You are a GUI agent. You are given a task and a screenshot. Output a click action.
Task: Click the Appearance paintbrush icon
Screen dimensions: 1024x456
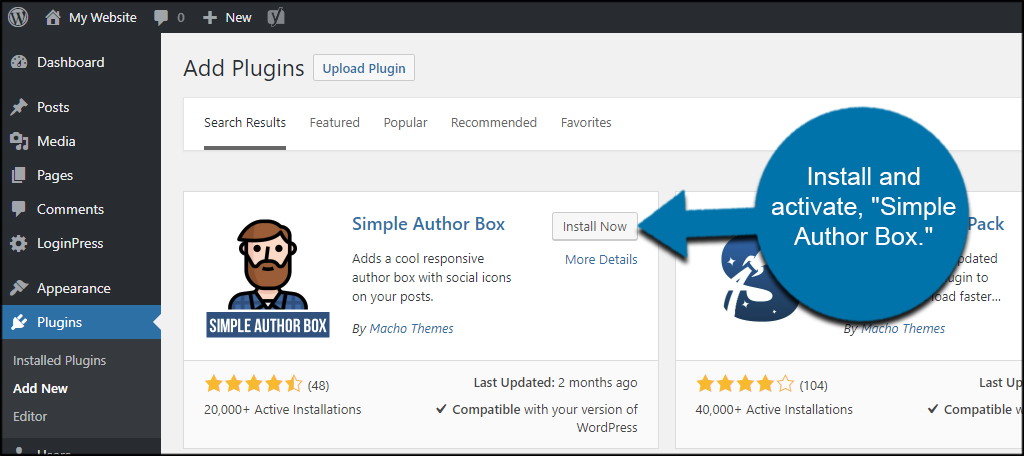coord(19,288)
